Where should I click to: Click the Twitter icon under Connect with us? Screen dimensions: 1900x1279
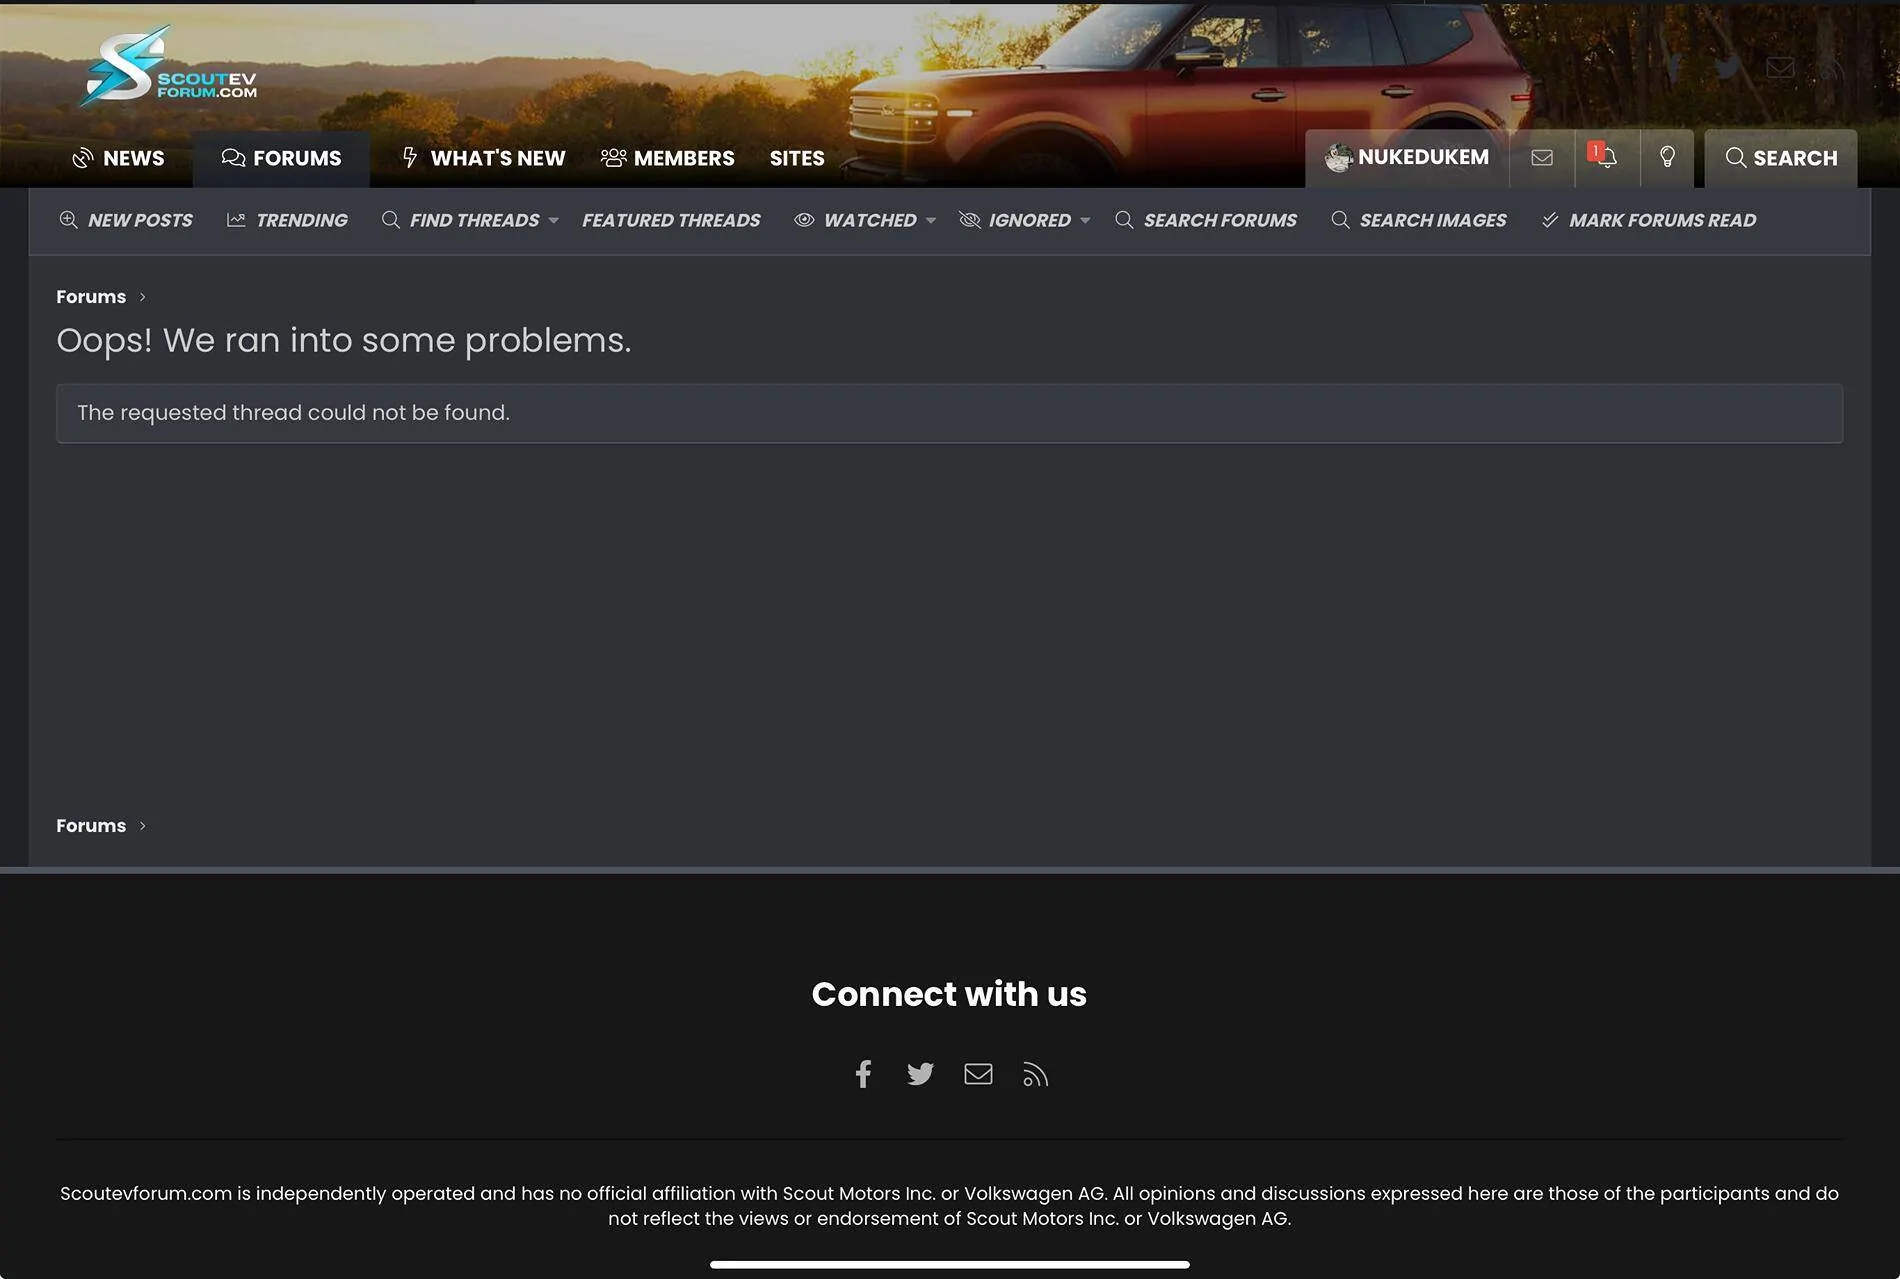[x=920, y=1073]
